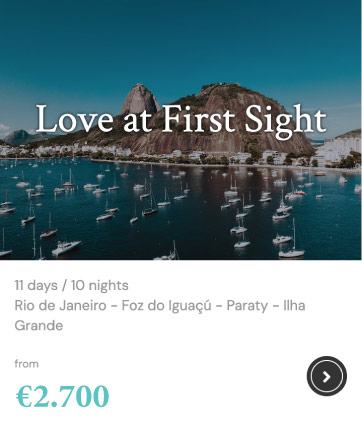Screen dimensions: 362x431
Task: Open the Love at First Sight title
Action: (x=181, y=120)
